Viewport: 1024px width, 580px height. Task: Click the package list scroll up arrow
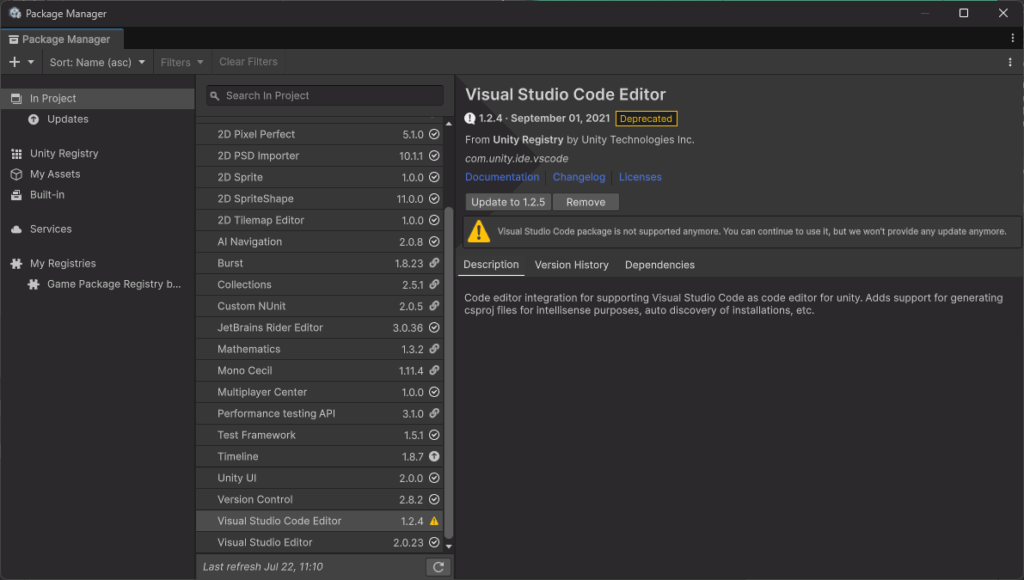[x=449, y=124]
